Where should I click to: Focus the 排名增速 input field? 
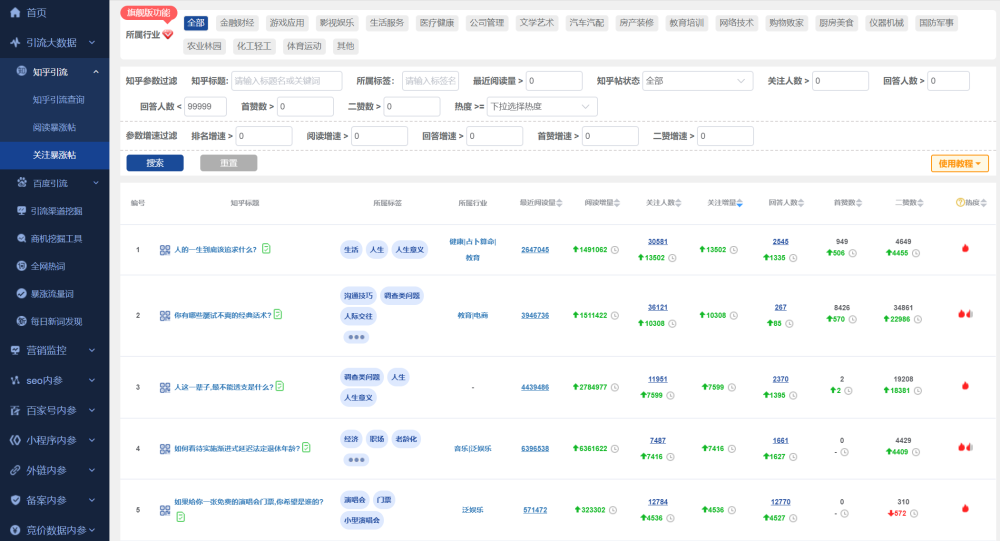coord(264,136)
